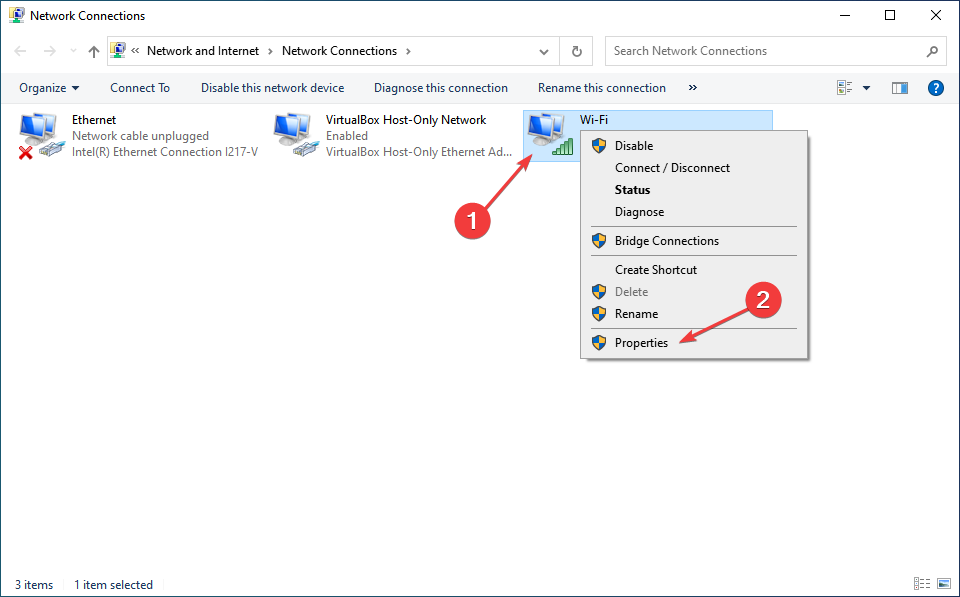Select VirtualBox Host-Only Network adapter icon
The height and width of the screenshot is (597, 960).
(x=296, y=135)
